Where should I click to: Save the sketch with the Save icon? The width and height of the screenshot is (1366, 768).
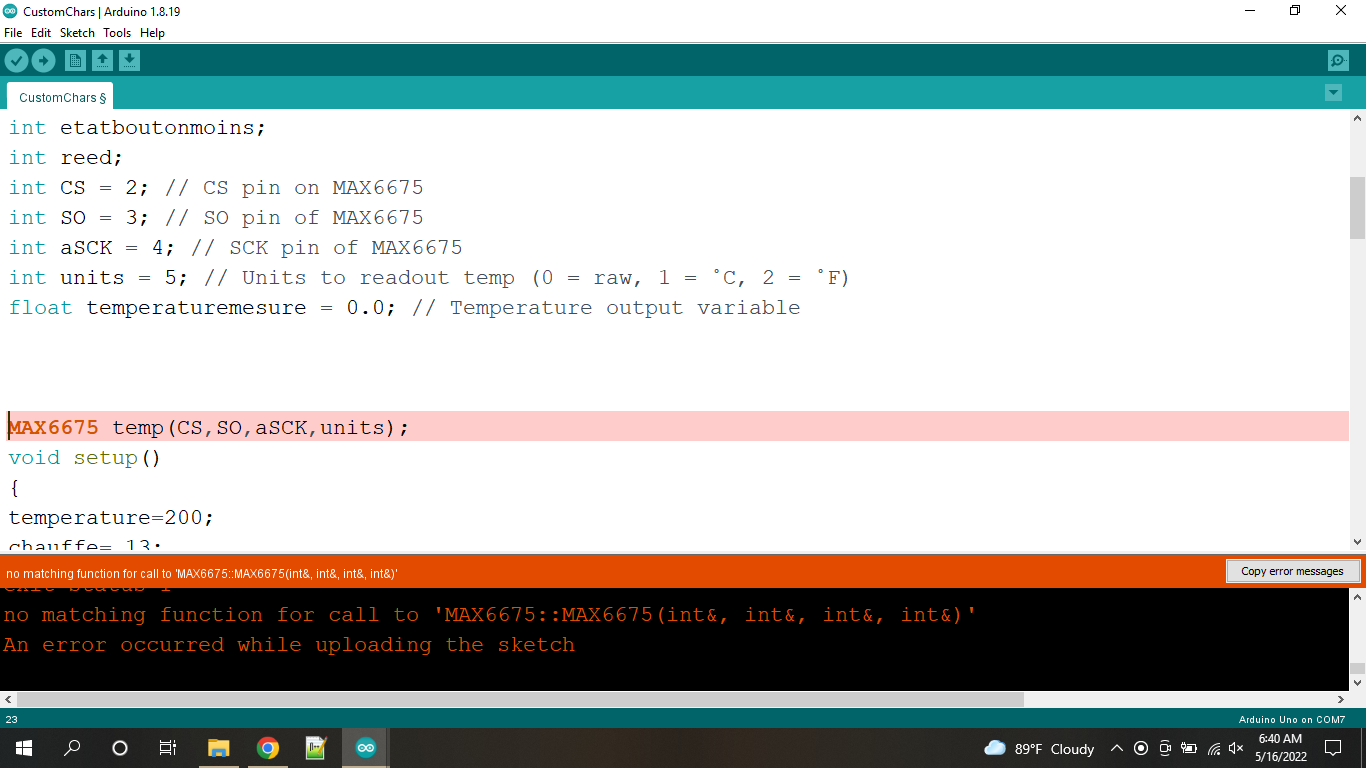129,61
